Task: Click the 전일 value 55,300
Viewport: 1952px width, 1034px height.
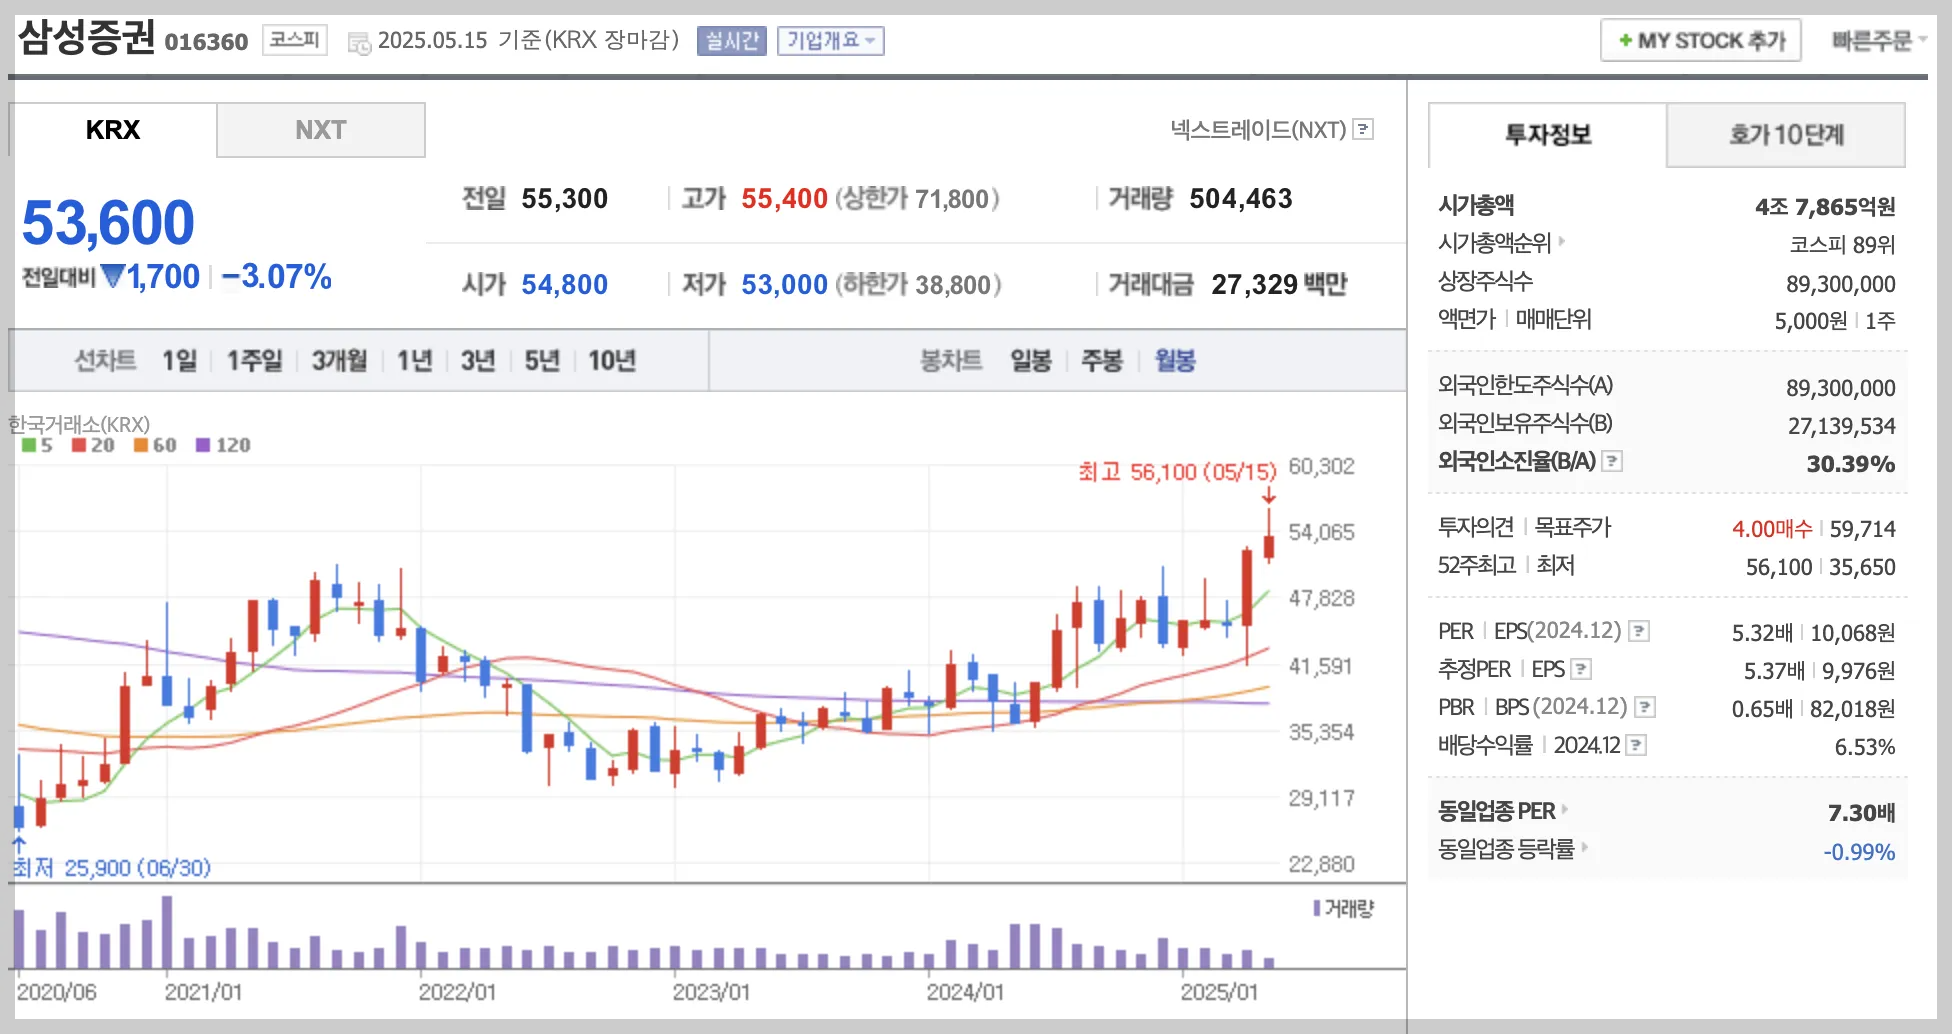Action: click(x=564, y=198)
